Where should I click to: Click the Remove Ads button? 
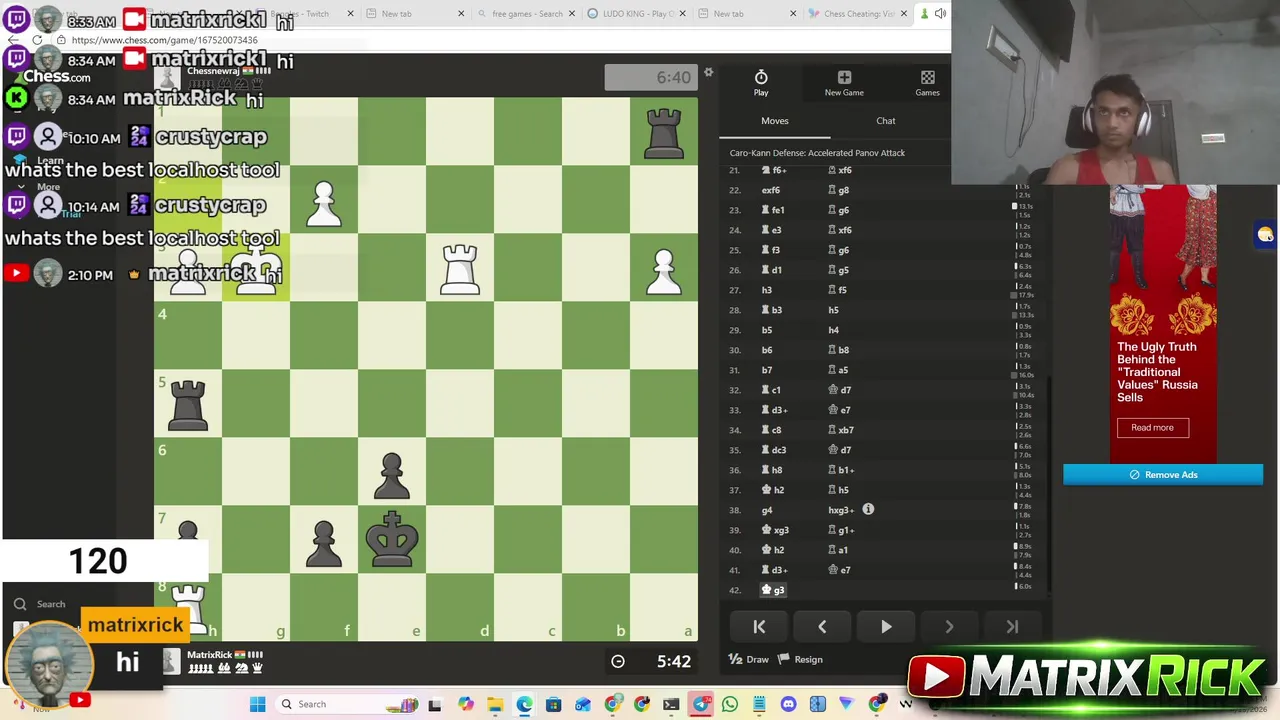[1163, 475]
